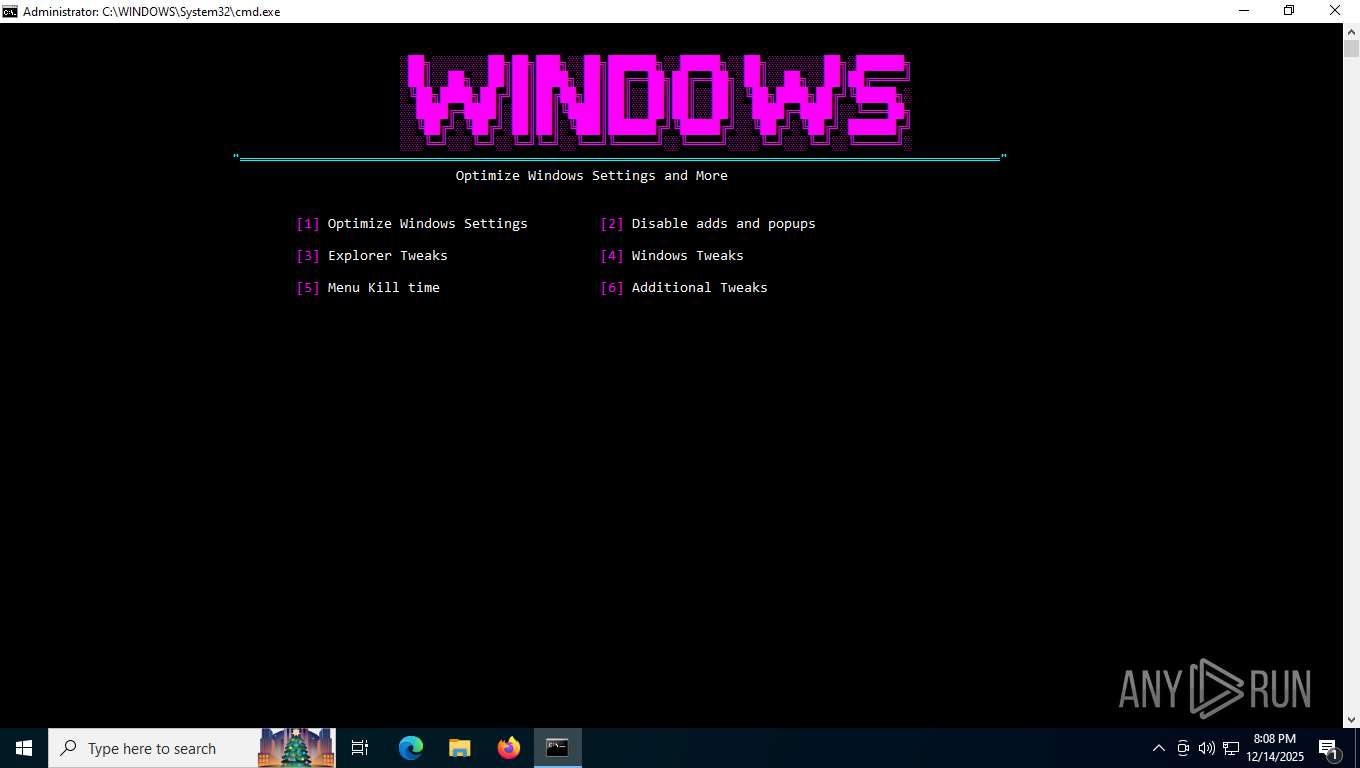Select the cmd.exe taskbar button
Screen dimensions: 1360x768
click(558, 748)
